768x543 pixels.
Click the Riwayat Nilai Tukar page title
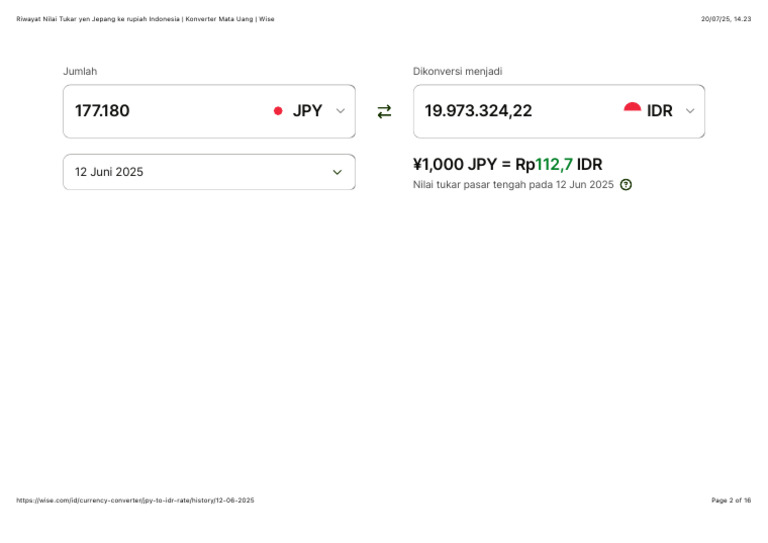(x=145, y=19)
